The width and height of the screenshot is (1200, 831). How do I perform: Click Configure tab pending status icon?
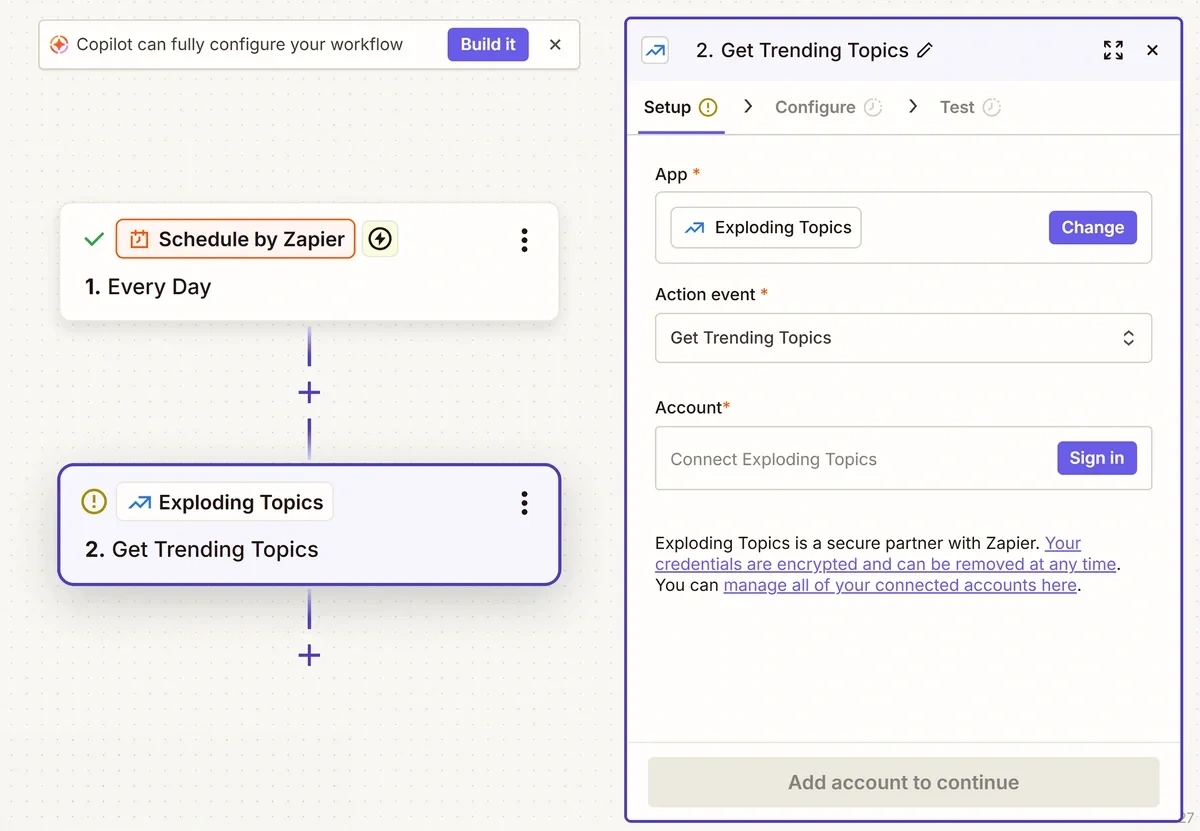[873, 107]
